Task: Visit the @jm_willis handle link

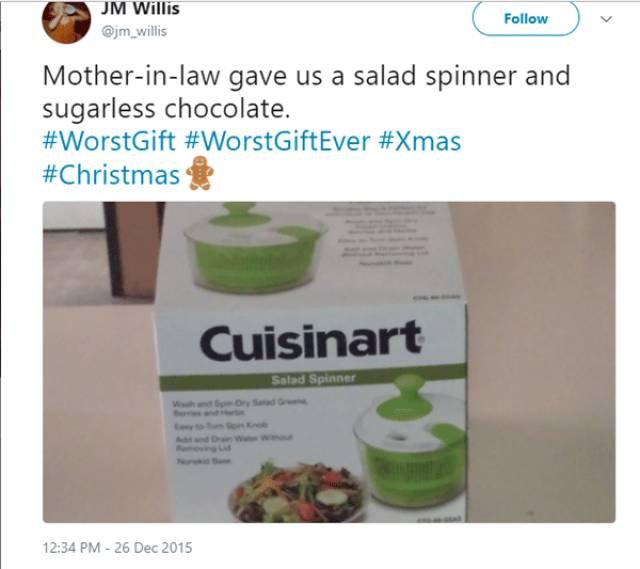Action: [134, 31]
